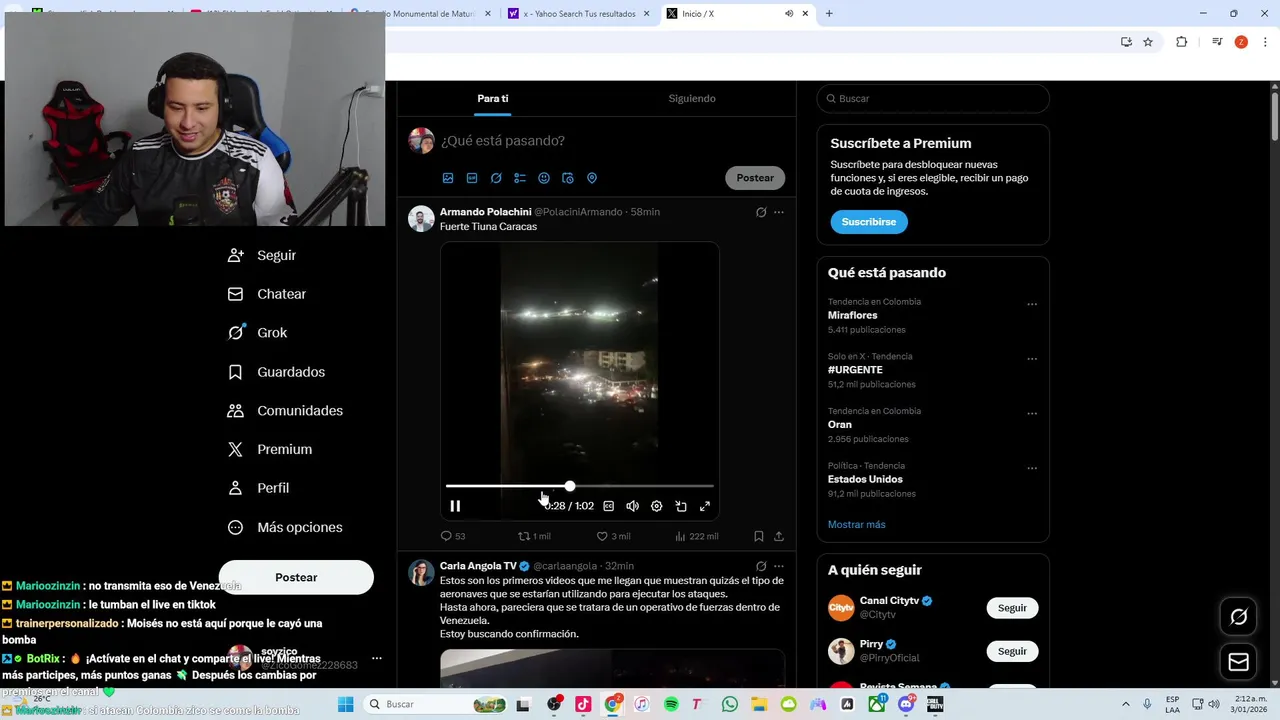This screenshot has height=720, width=1280.
Task: Follow Pirry
Action: click(x=1012, y=651)
